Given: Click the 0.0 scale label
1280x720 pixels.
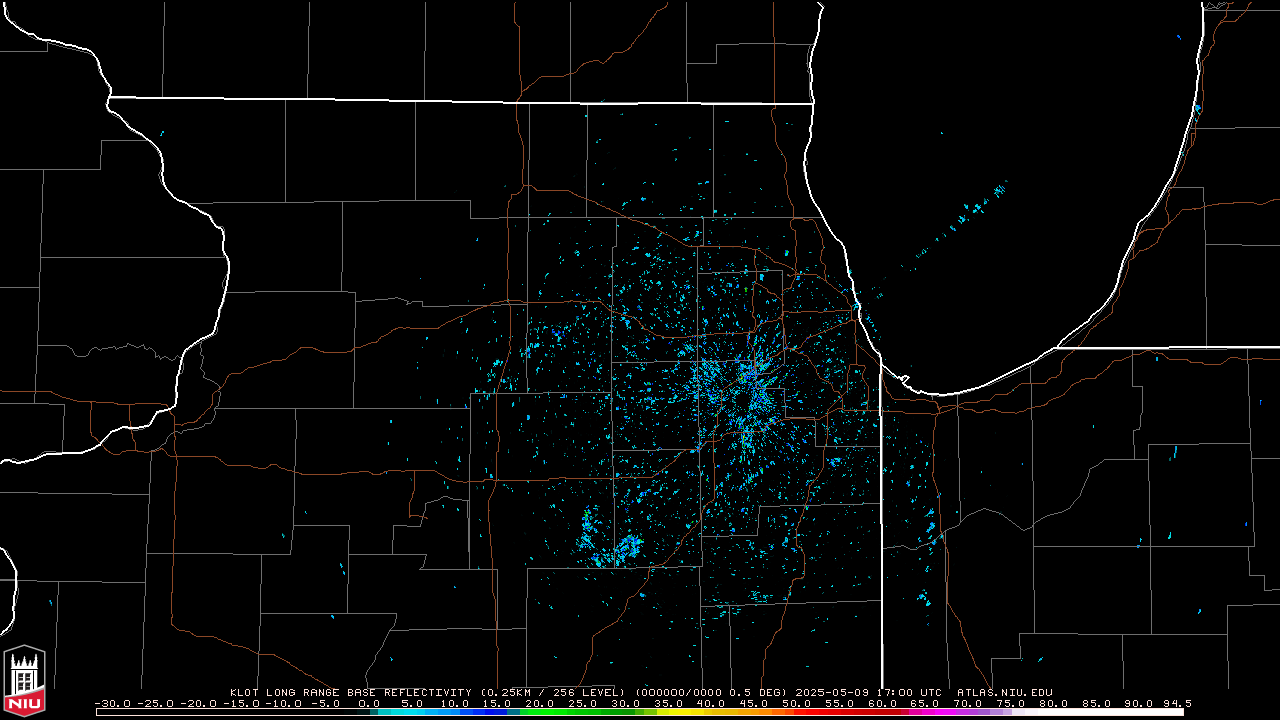Looking at the screenshot, I should [x=369, y=703].
